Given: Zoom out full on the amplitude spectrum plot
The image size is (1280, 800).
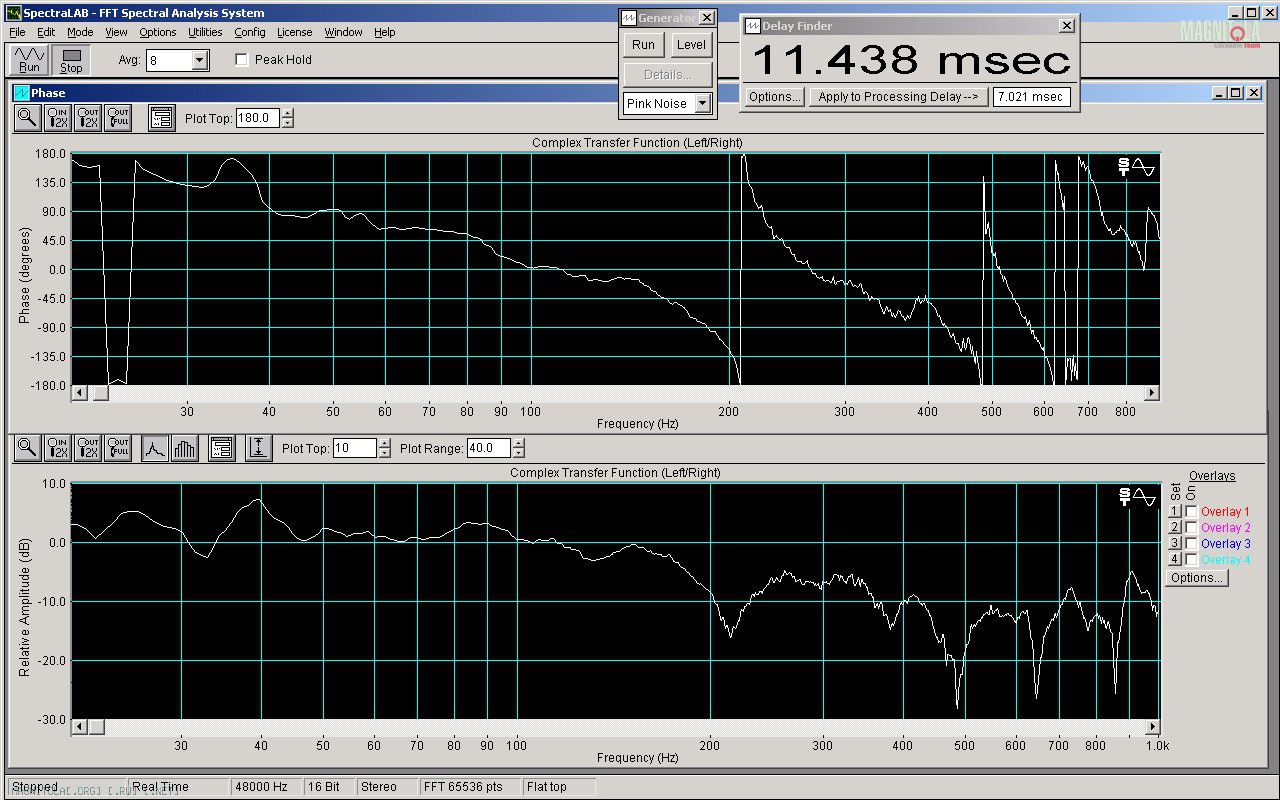Looking at the screenshot, I should [x=118, y=448].
